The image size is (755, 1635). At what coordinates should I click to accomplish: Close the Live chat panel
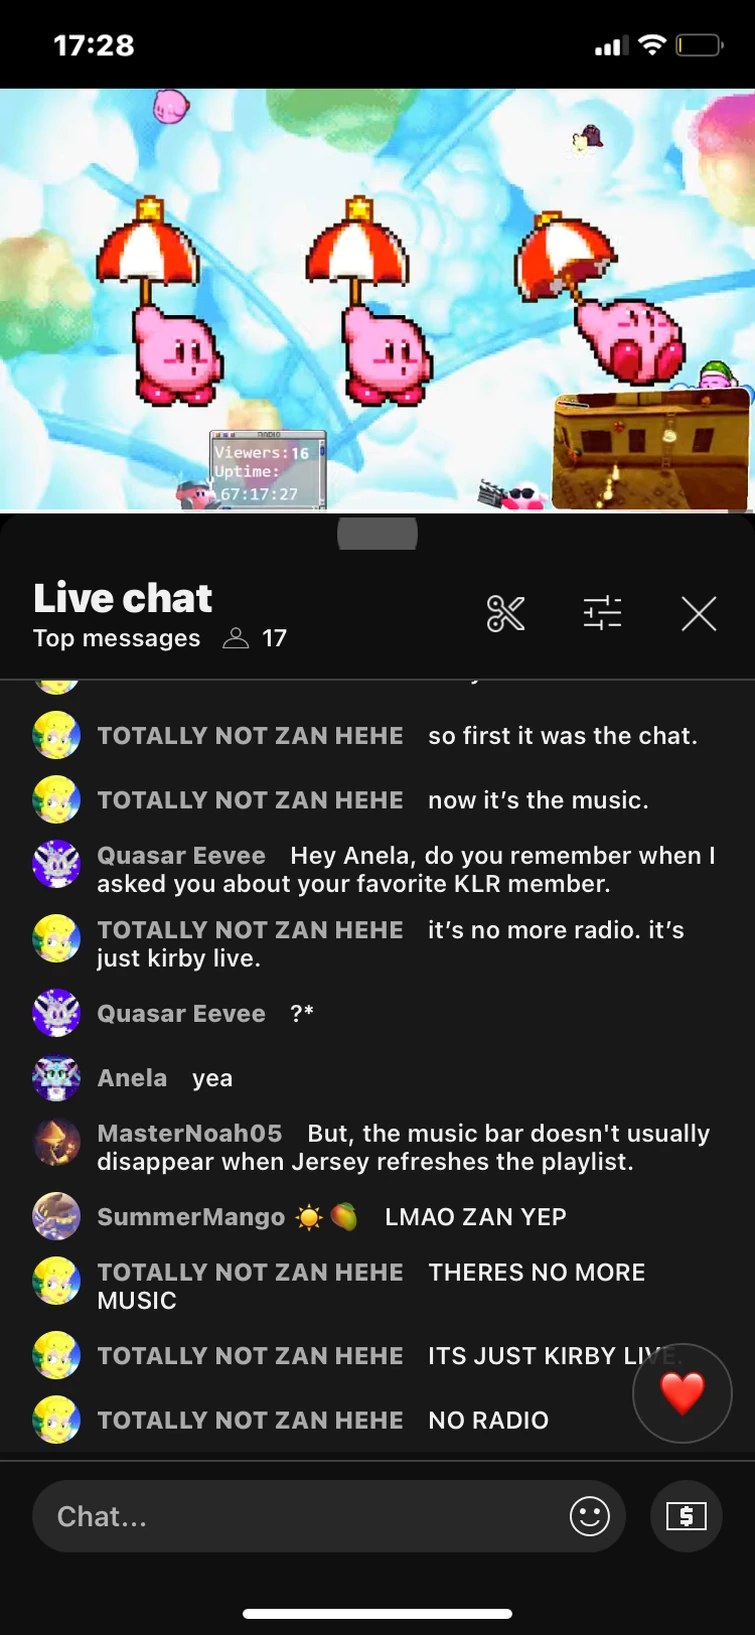(x=699, y=613)
